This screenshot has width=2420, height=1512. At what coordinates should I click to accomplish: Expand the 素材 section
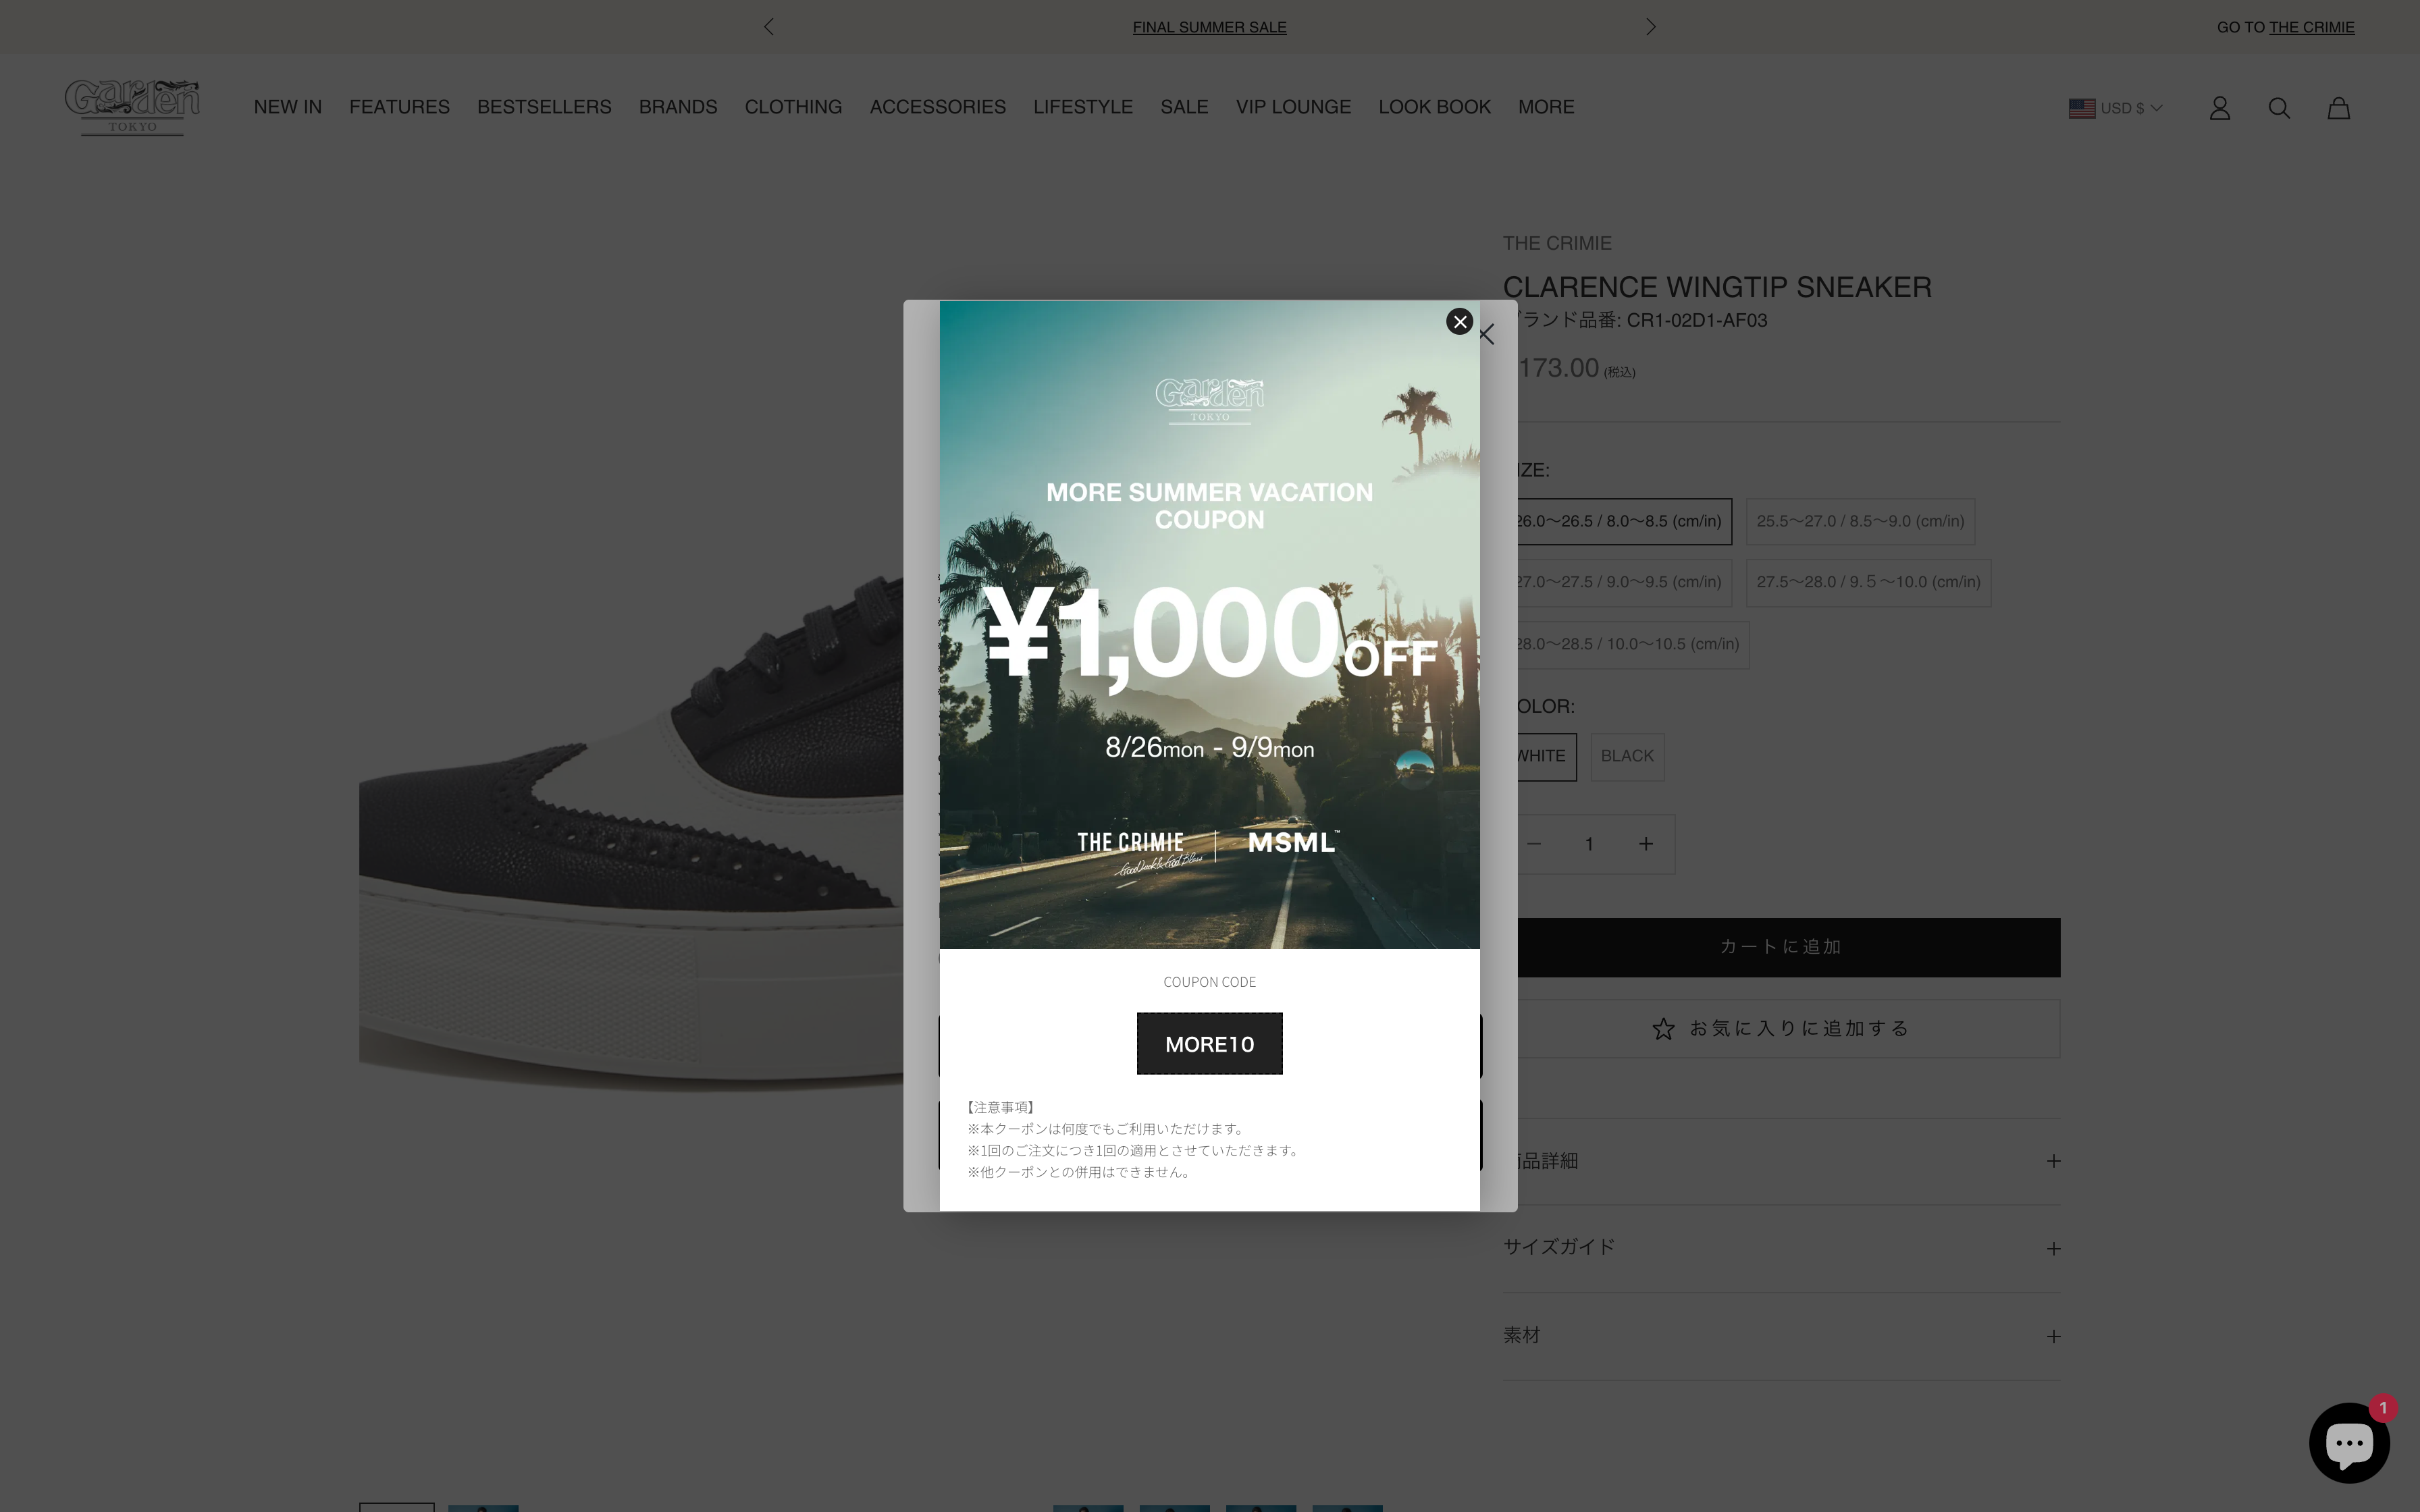click(x=1781, y=1335)
